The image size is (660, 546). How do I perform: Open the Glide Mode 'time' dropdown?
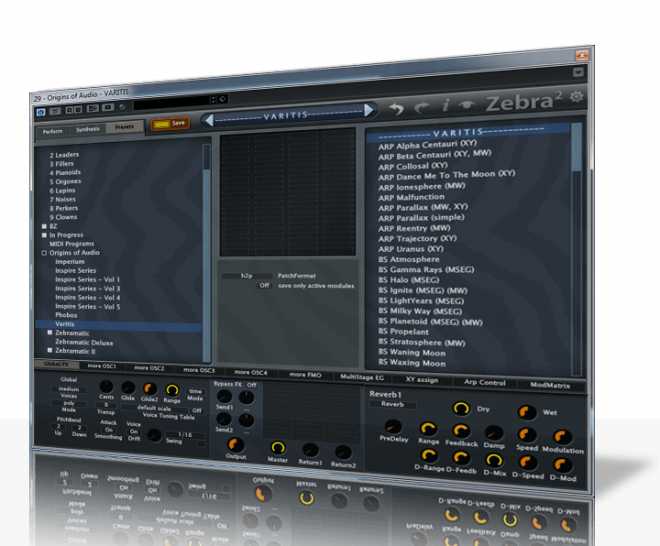(x=195, y=391)
